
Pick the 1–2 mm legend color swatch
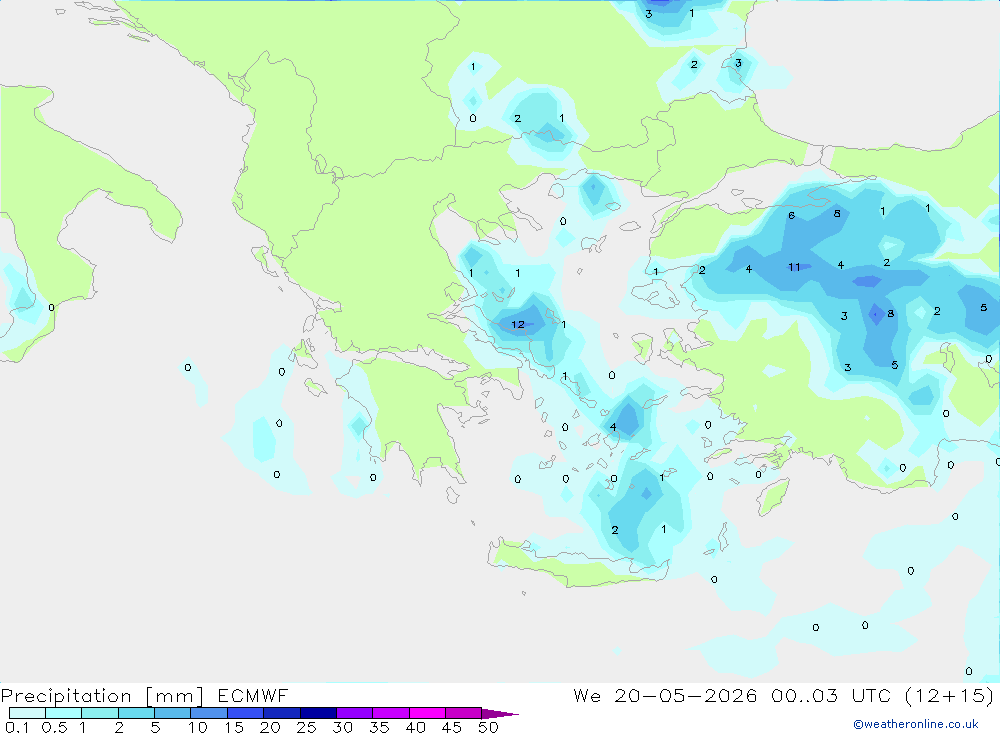coord(99,713)
